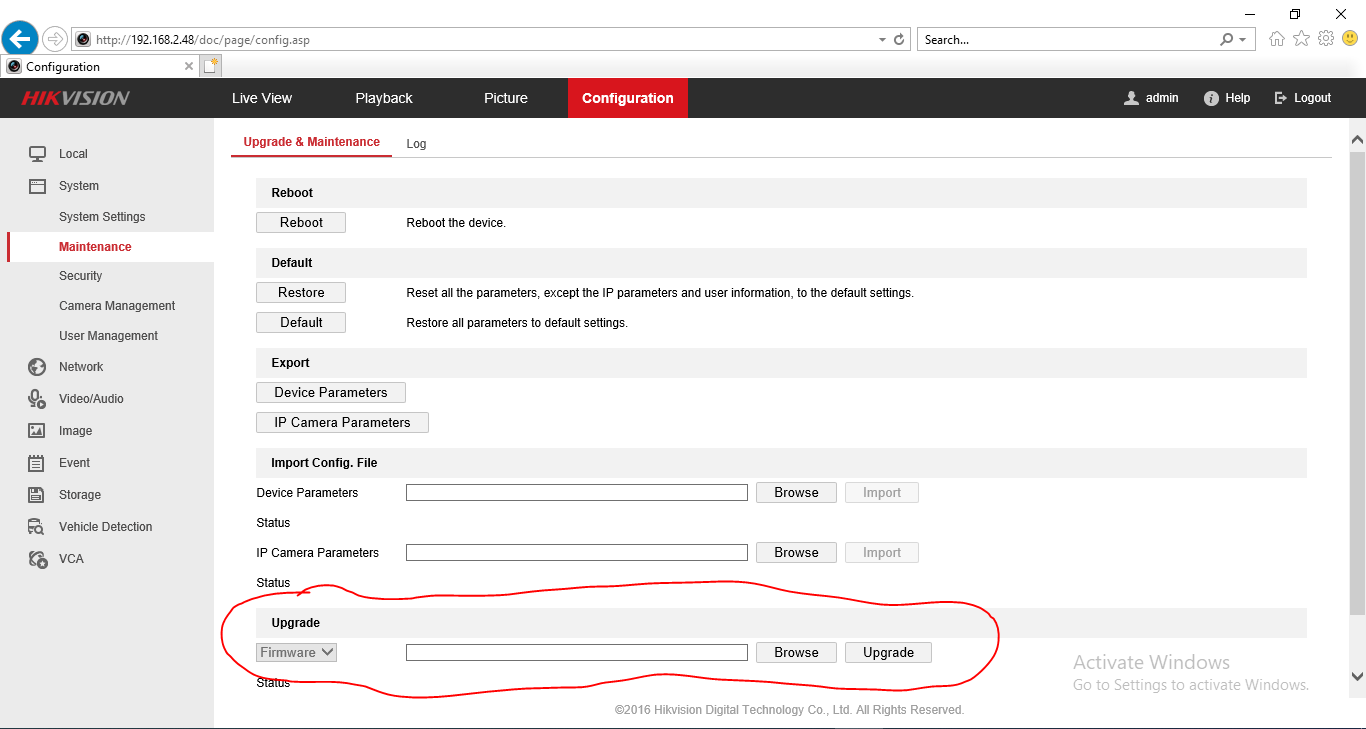Click the Network globe icon in sidebar
The width and height of the screenshot is (1366, 729).
[x=37, y=367]
